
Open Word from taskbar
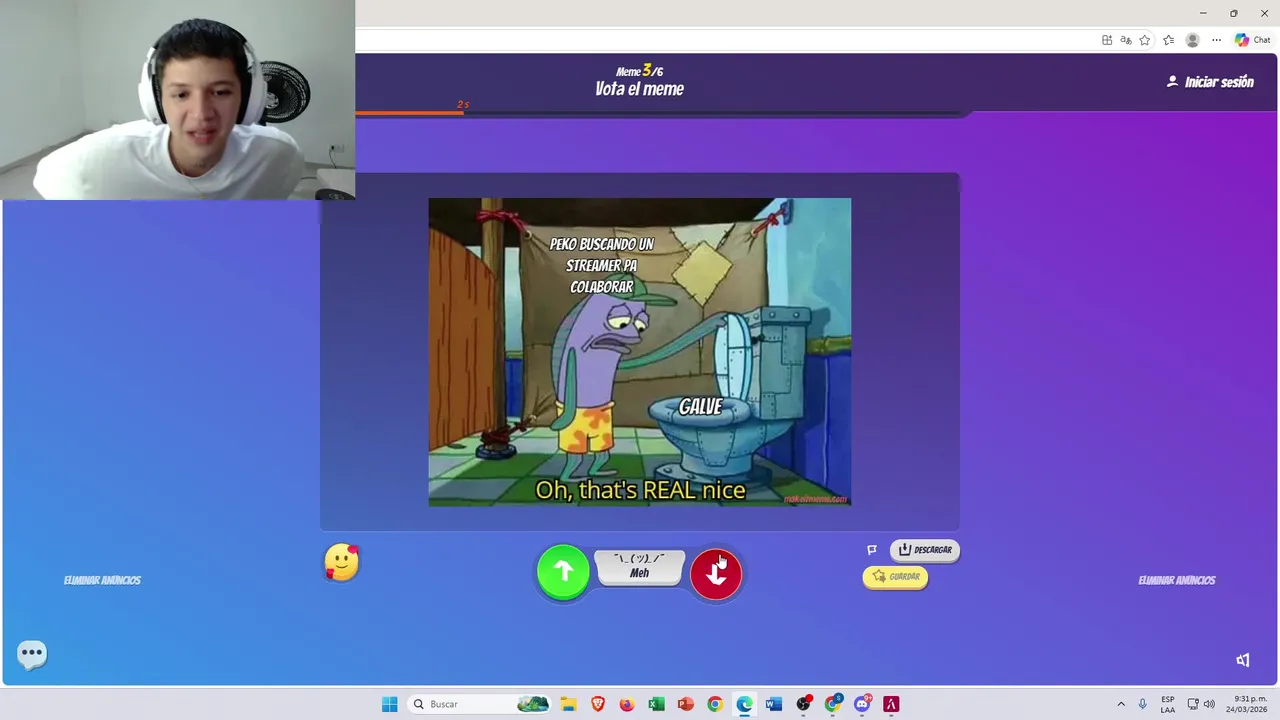tap(773, 704)
